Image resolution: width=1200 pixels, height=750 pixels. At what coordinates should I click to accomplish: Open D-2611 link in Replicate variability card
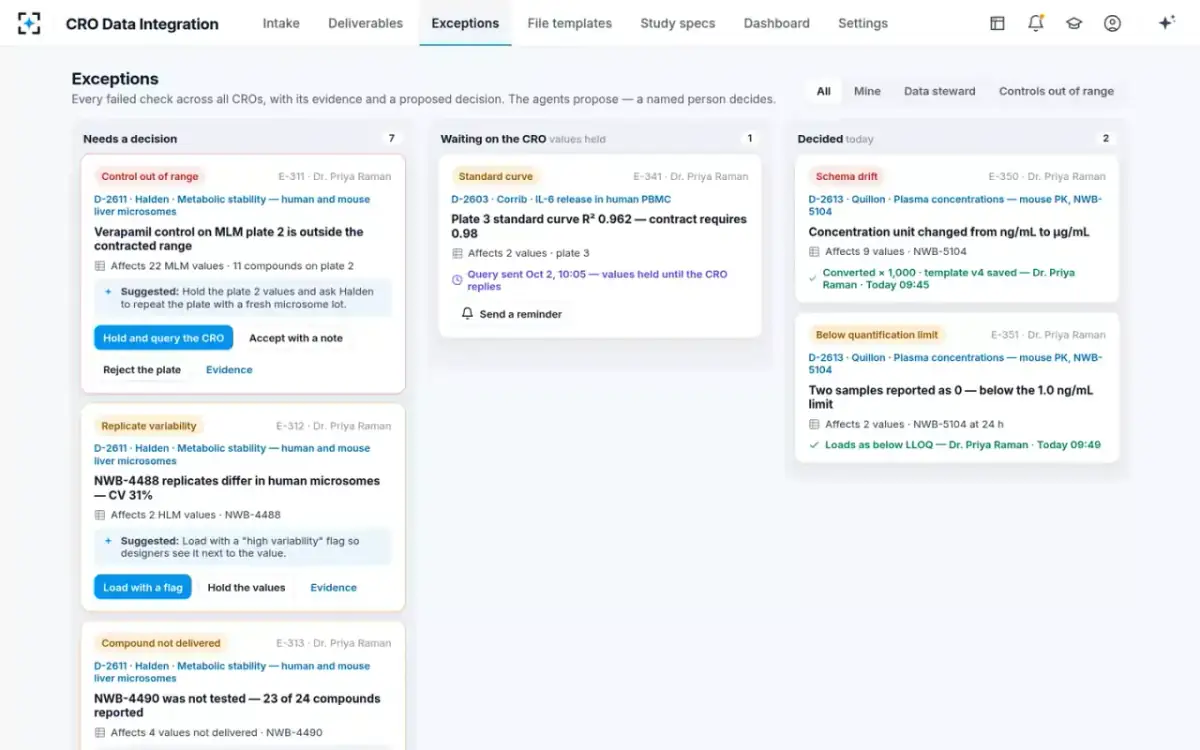pos(232,454)
